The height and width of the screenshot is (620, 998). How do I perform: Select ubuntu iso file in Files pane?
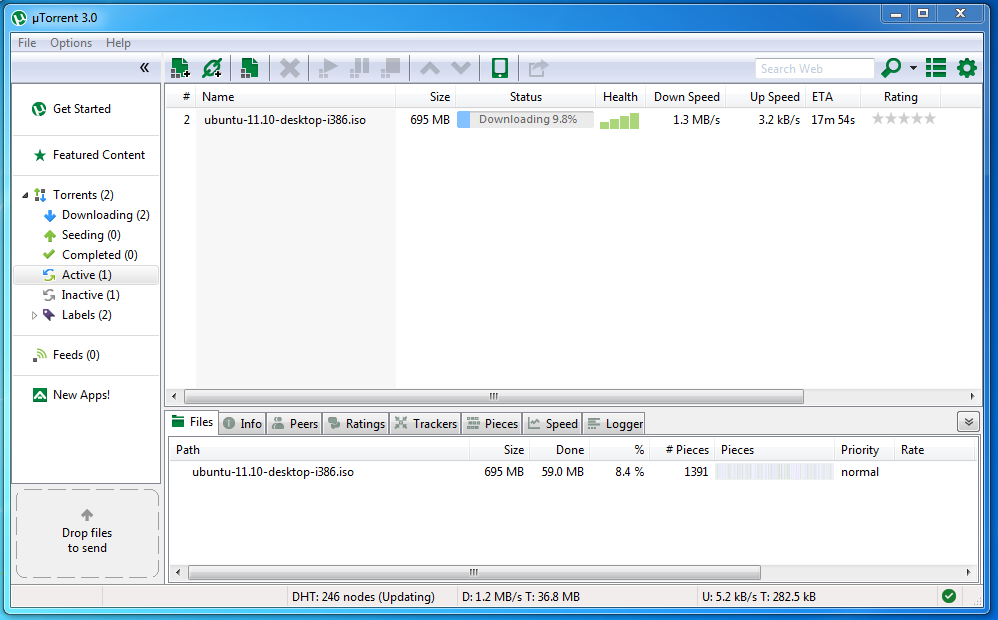tap(272, 472)
